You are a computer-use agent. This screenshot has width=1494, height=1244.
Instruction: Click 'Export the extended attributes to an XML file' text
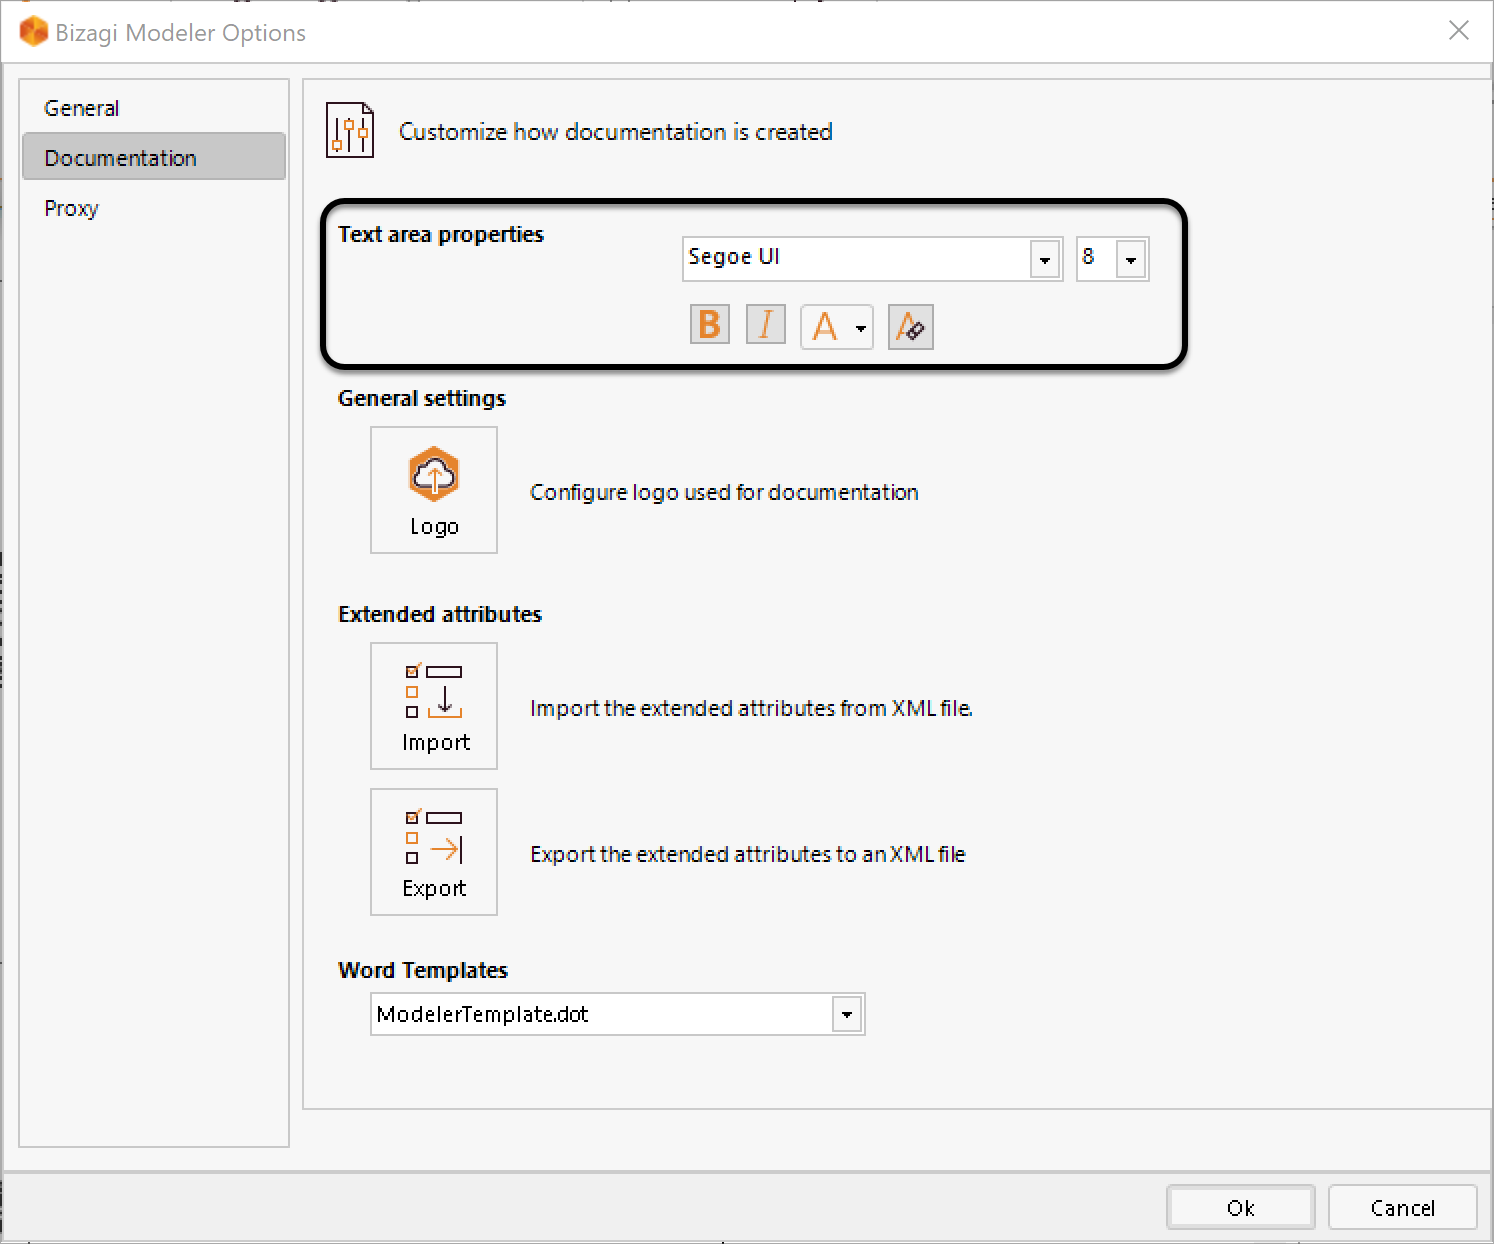point(748,854)
